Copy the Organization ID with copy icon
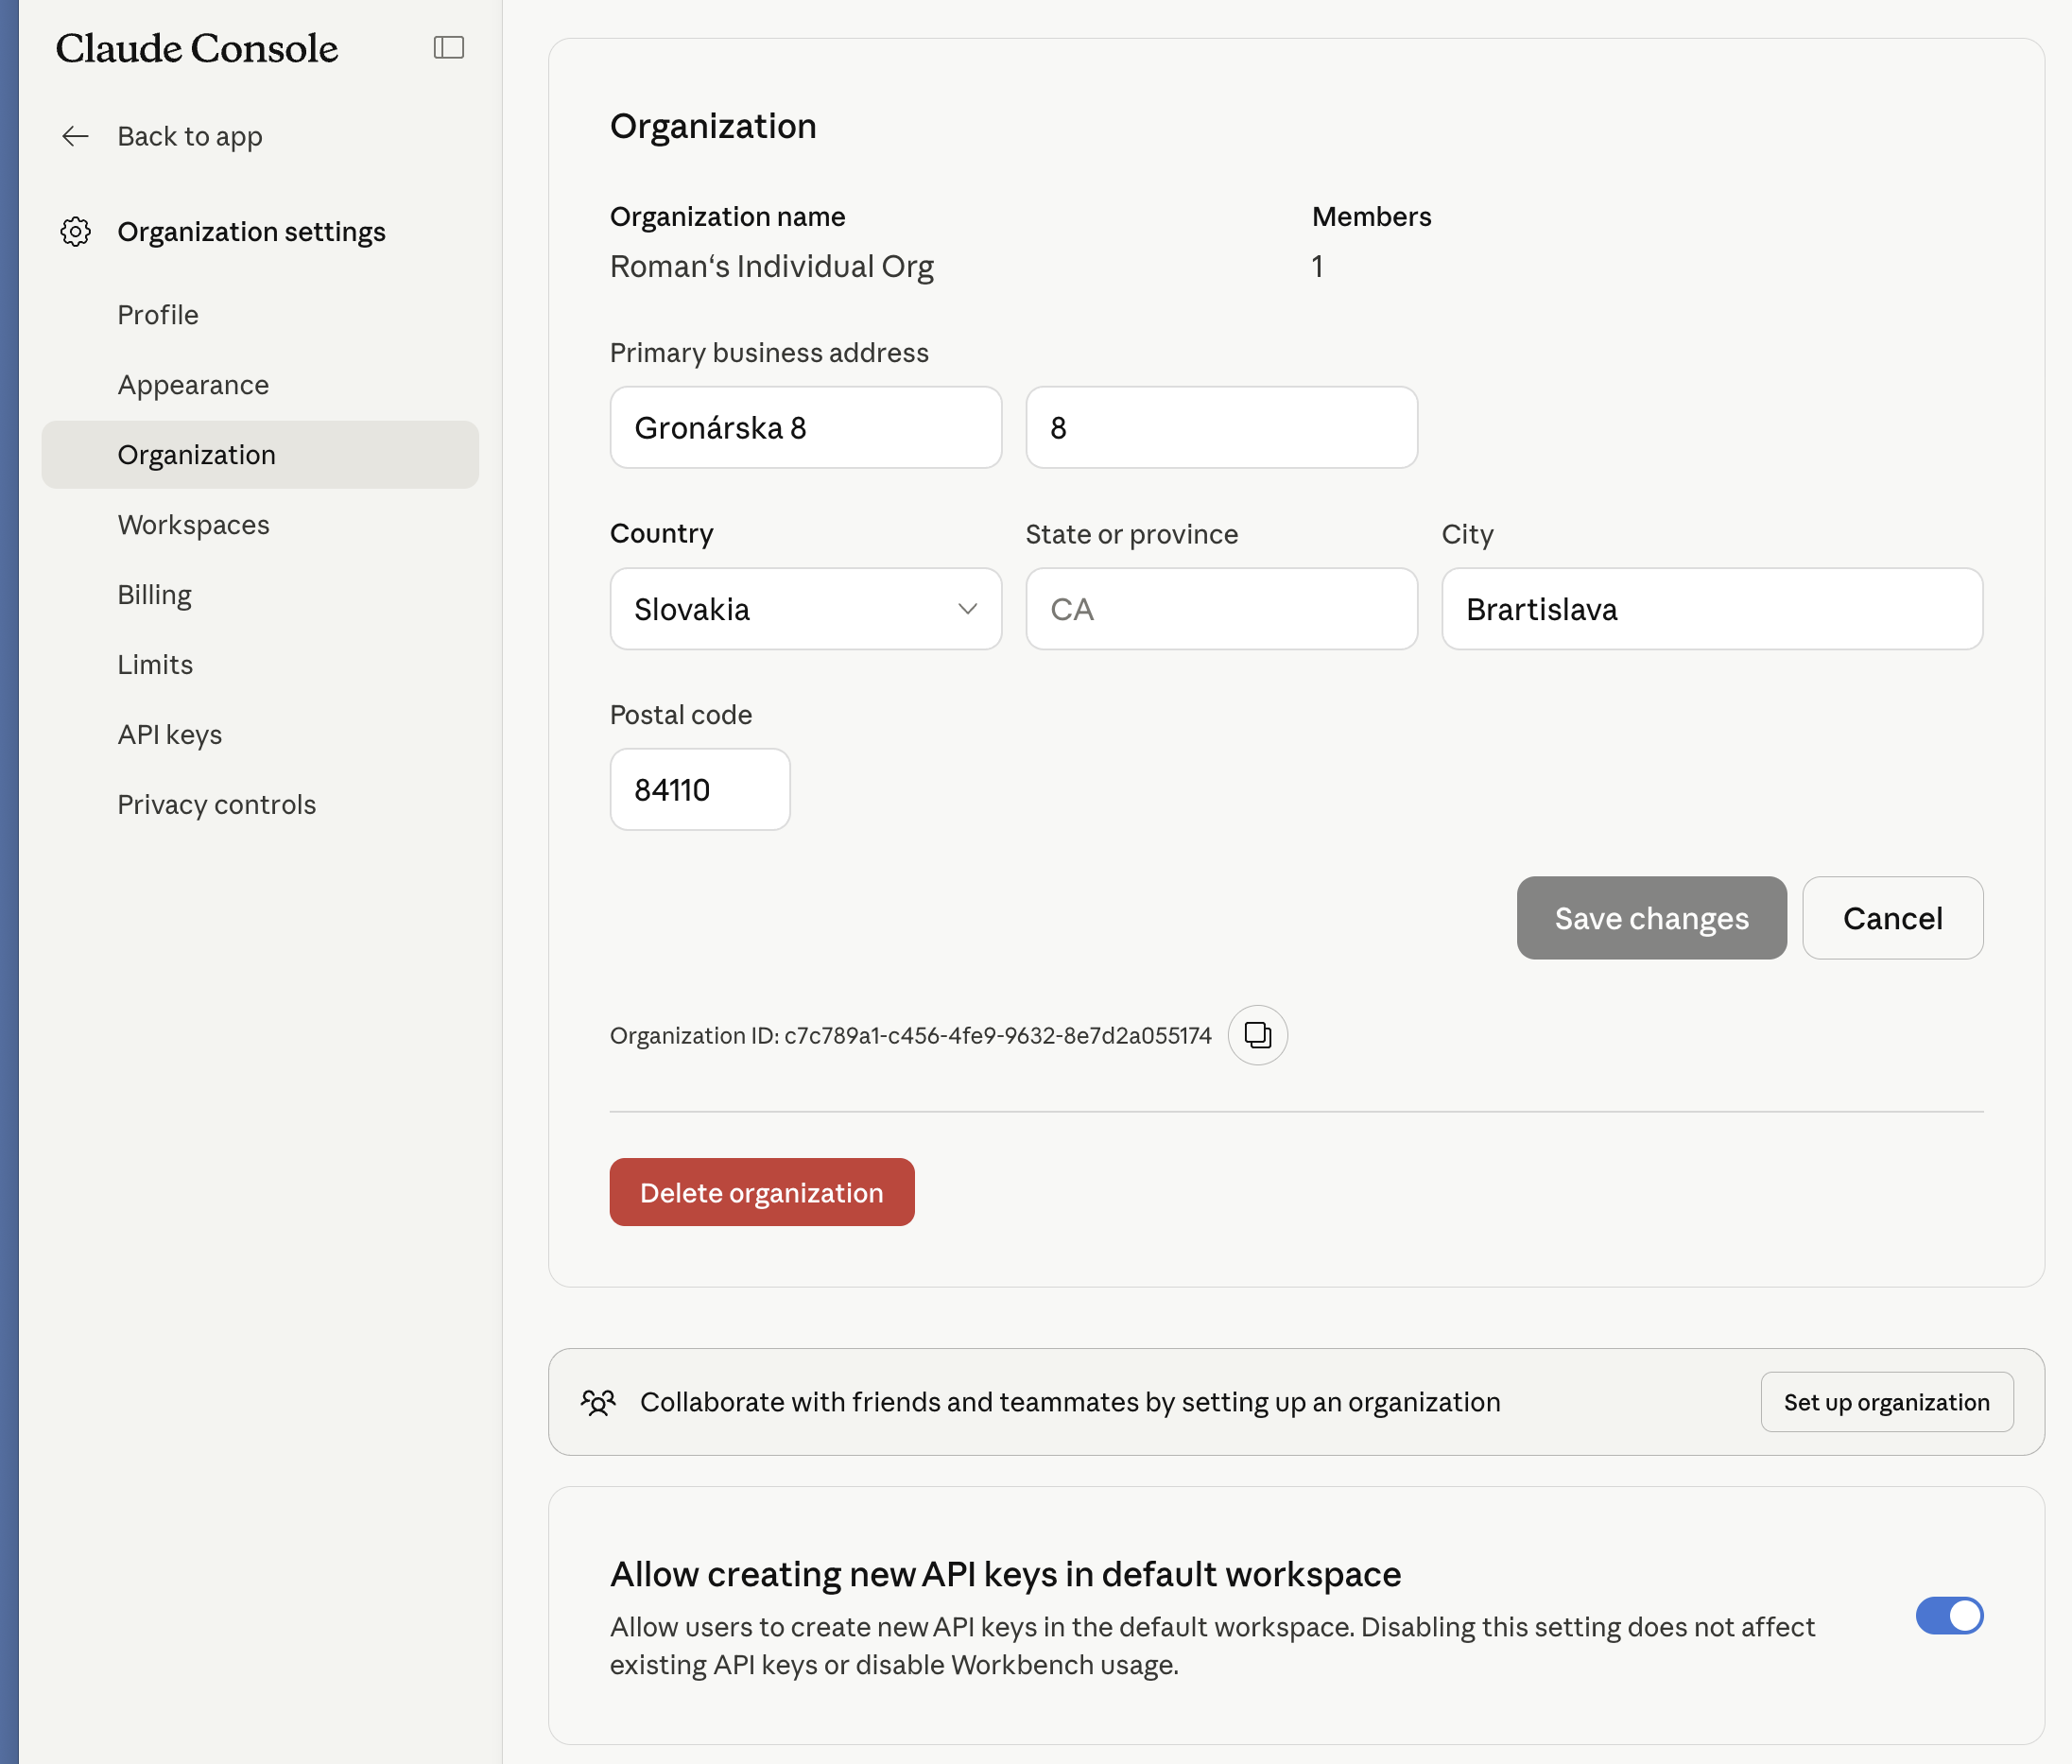Screen dimensions: 2072x1764 point(1257,1034)
